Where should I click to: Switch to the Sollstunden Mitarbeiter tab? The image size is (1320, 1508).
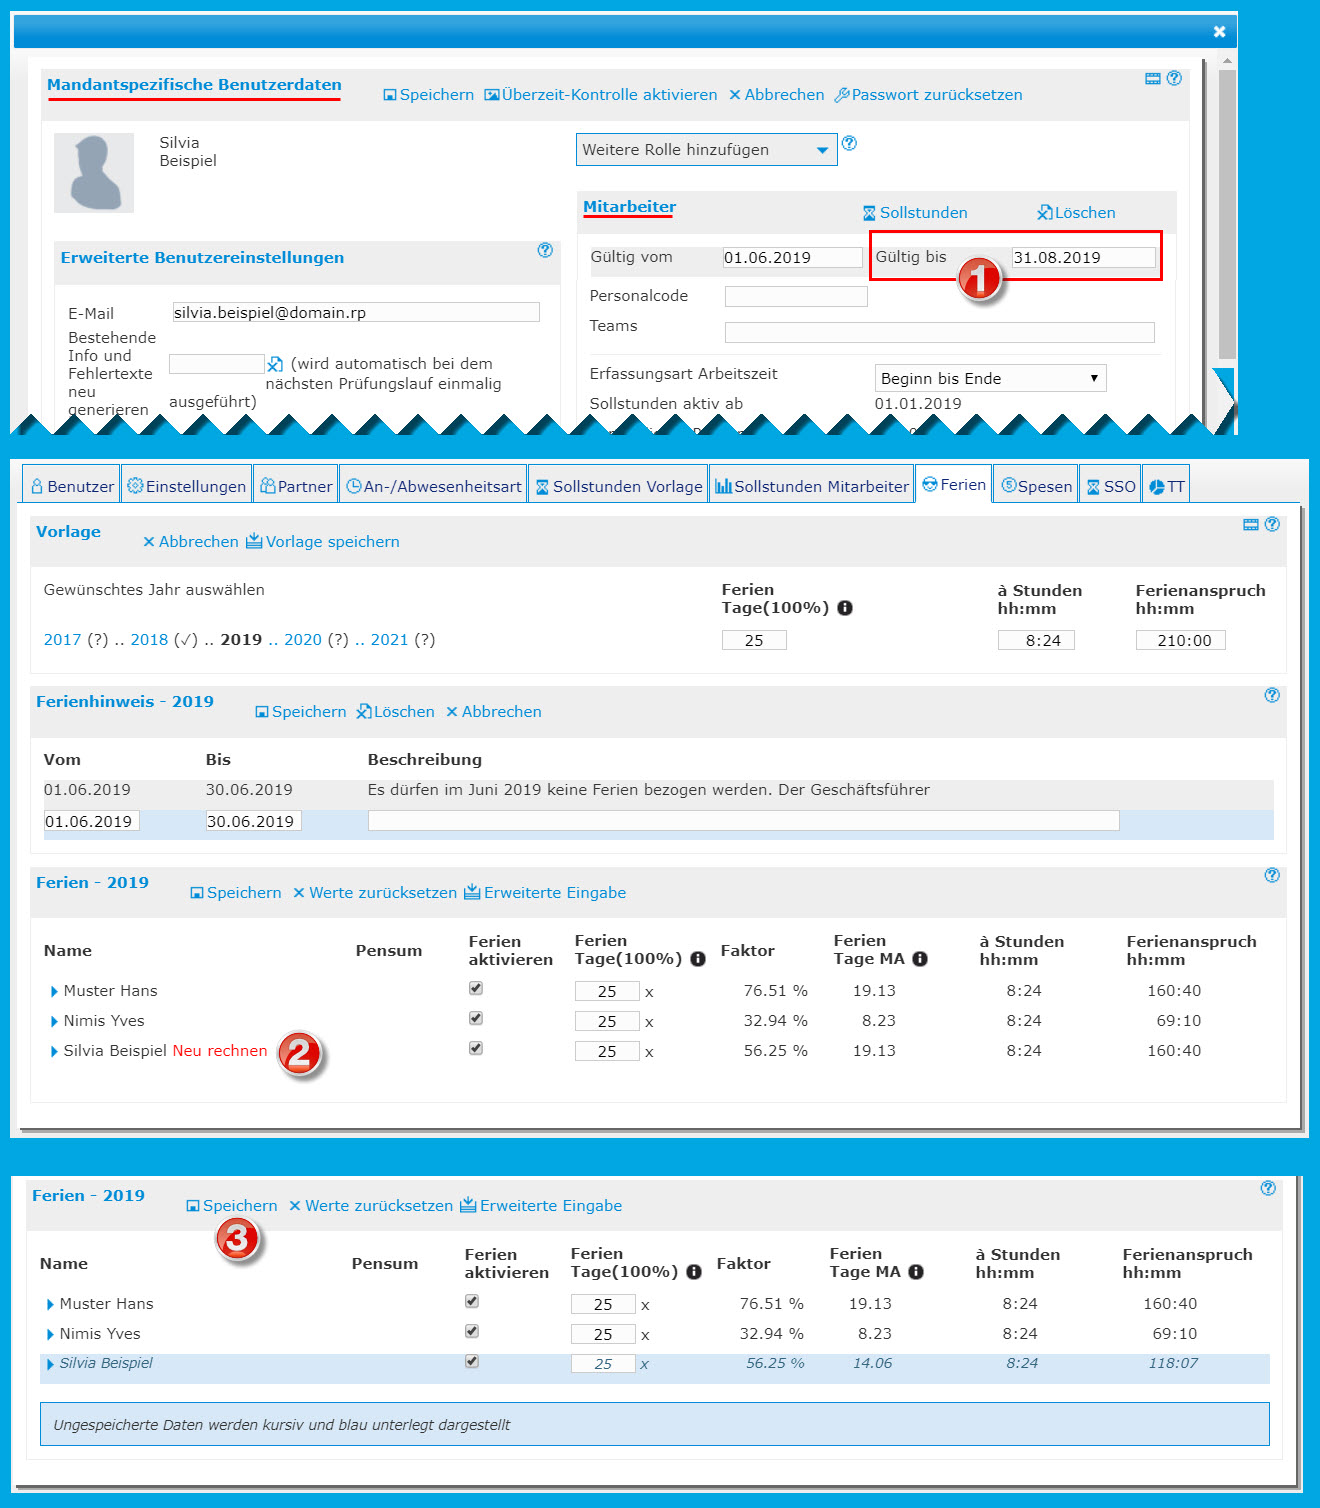pyautogui.click(x=811, y=486)
